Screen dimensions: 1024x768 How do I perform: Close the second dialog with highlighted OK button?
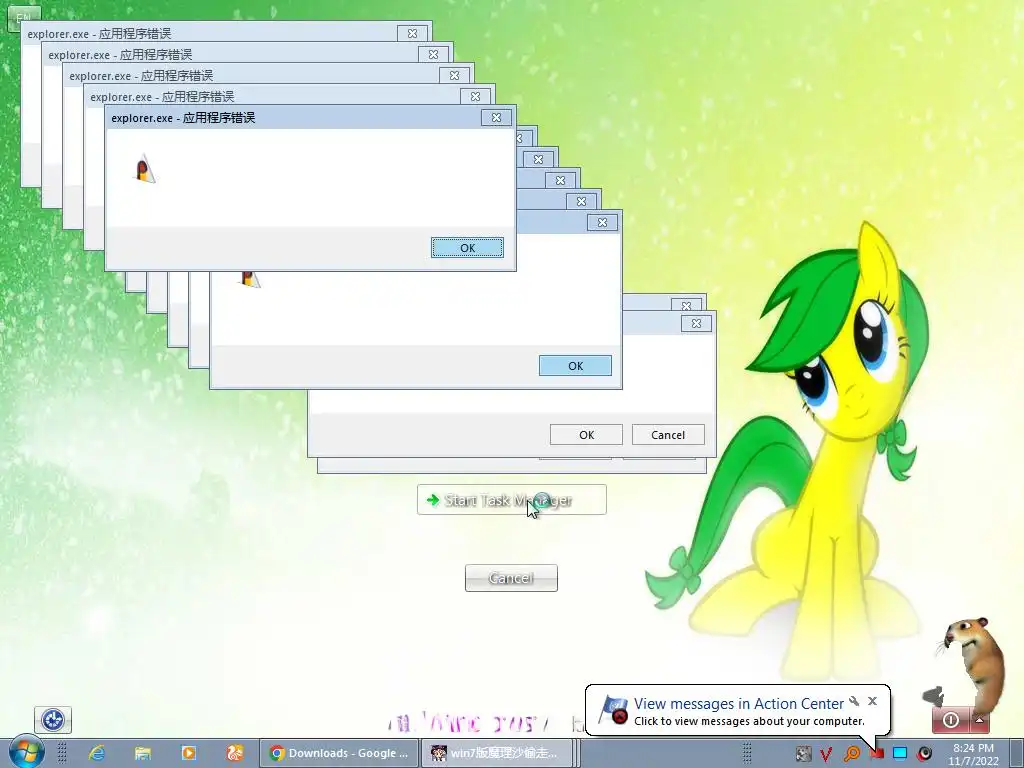click(x=602, y=223)
